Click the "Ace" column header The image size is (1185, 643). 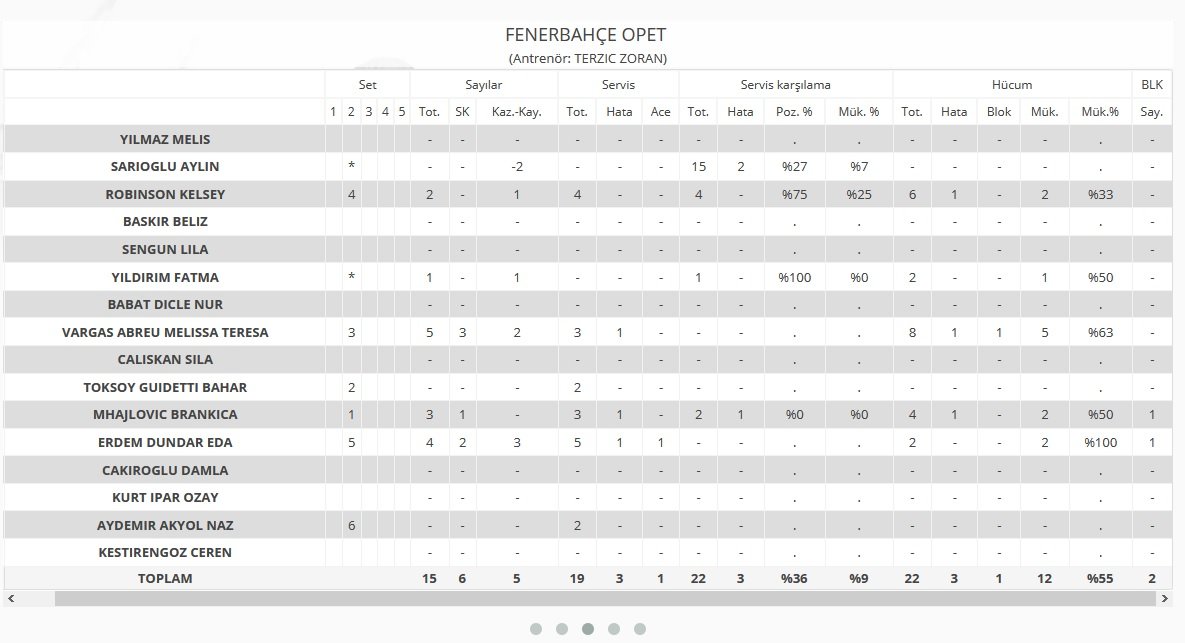(661, 112)
